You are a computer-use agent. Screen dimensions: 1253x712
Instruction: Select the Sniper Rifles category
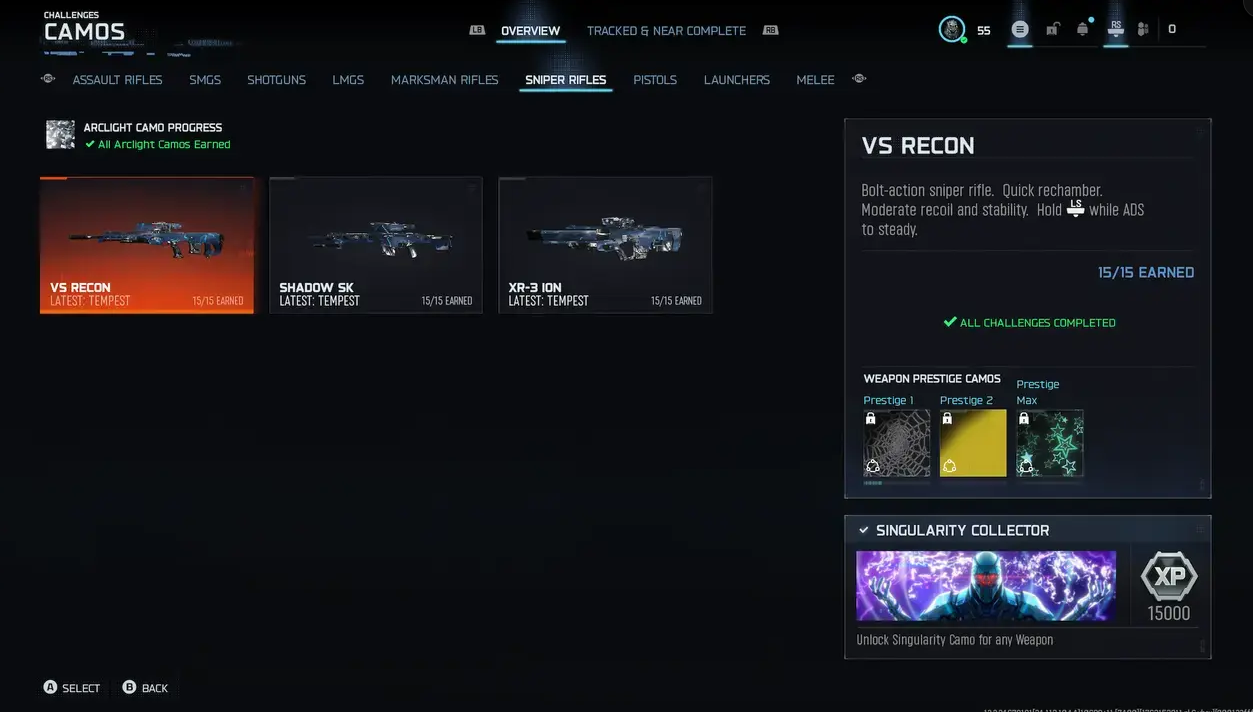[x=566, y=80]
